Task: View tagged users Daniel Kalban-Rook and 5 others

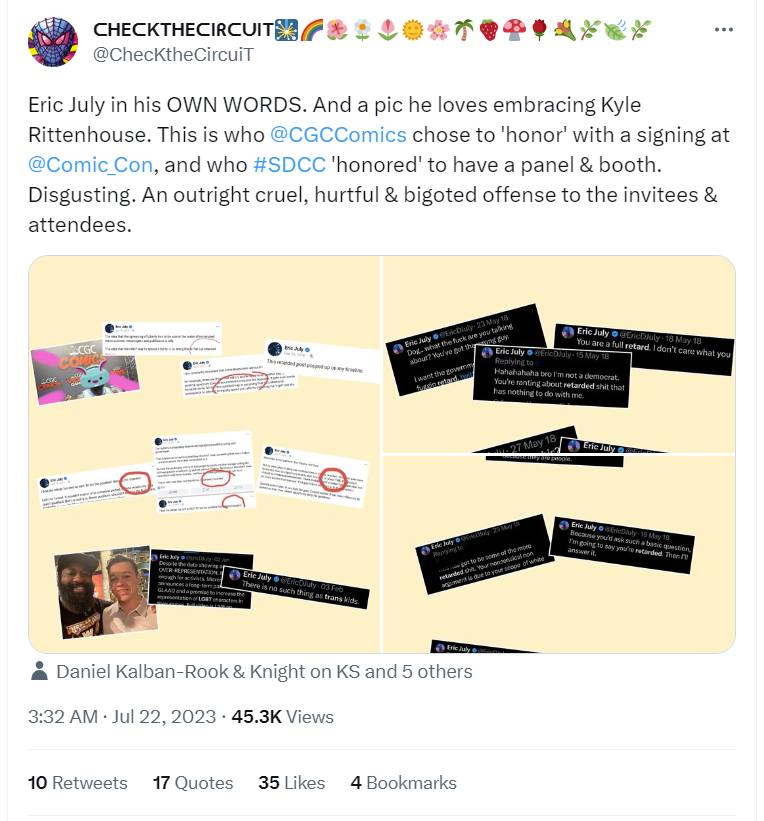Action: [x=264, y=672]
